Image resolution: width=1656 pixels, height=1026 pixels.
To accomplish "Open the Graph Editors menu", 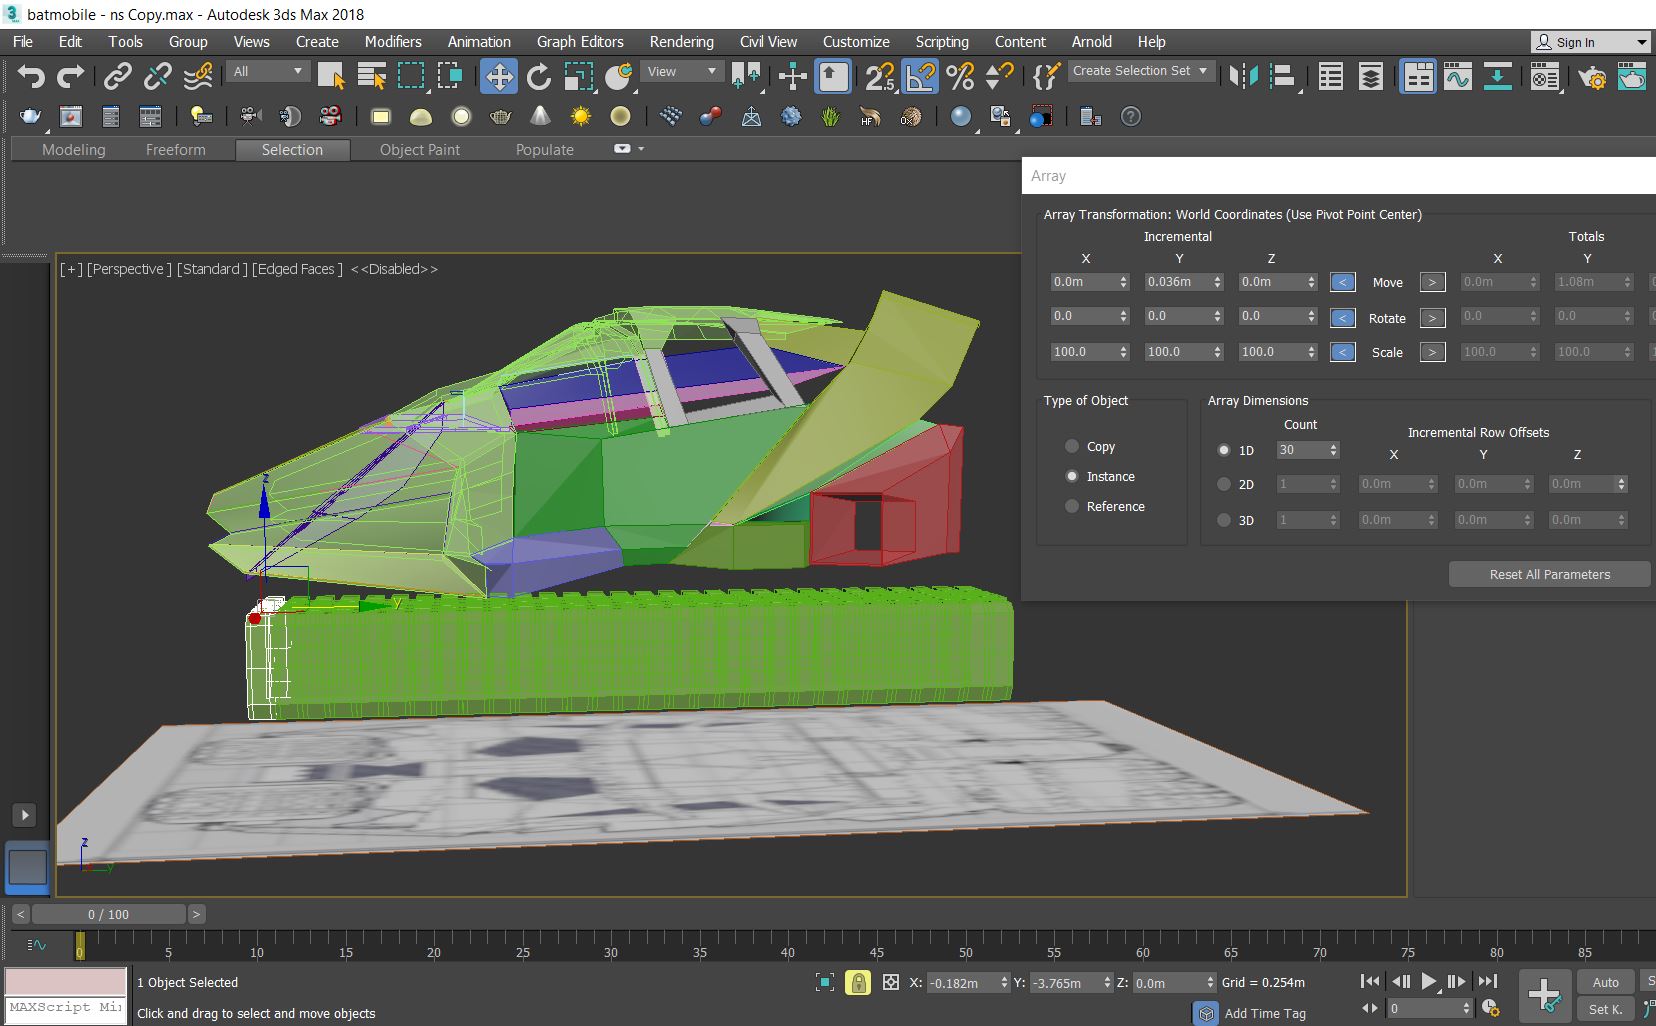I will point(580,42).
